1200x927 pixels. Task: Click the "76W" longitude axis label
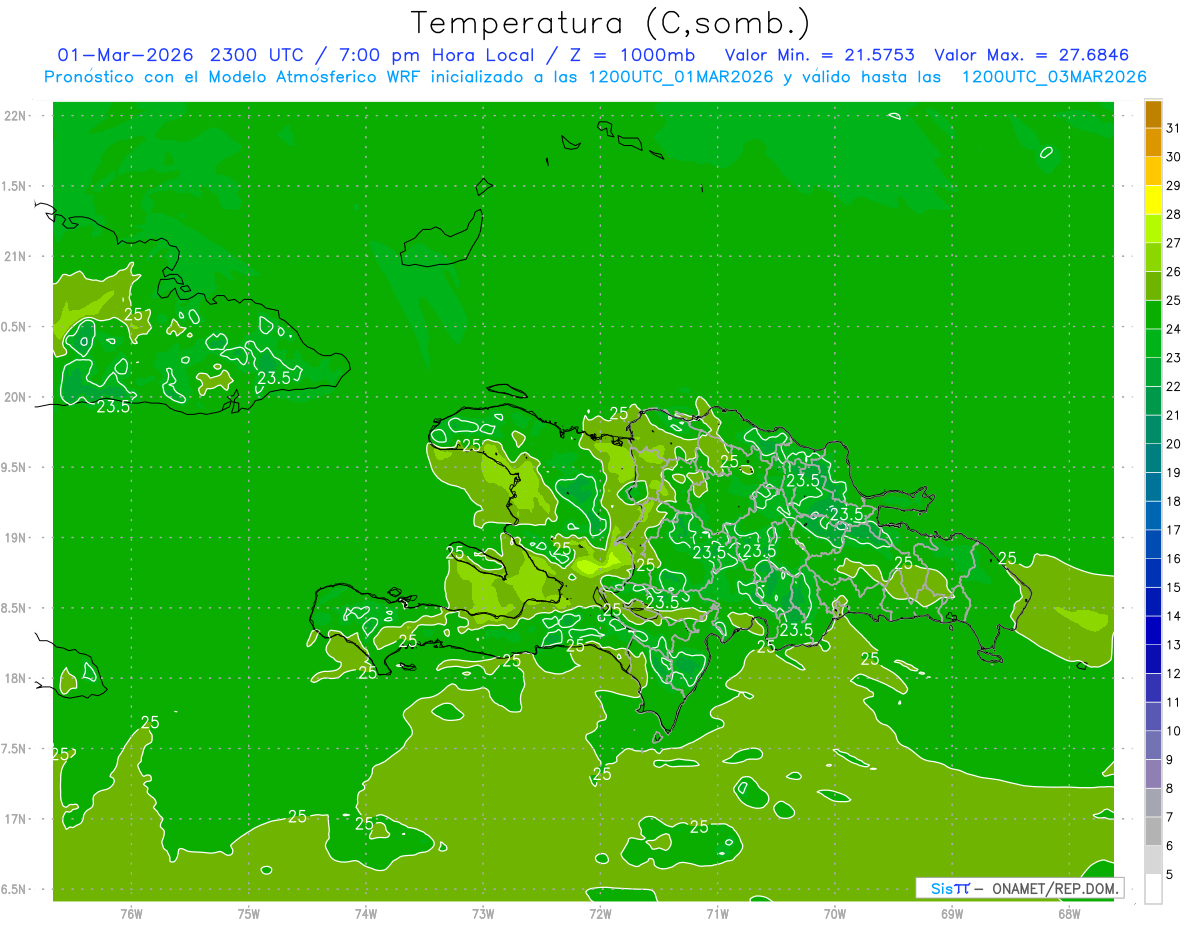tap(131, 914)
